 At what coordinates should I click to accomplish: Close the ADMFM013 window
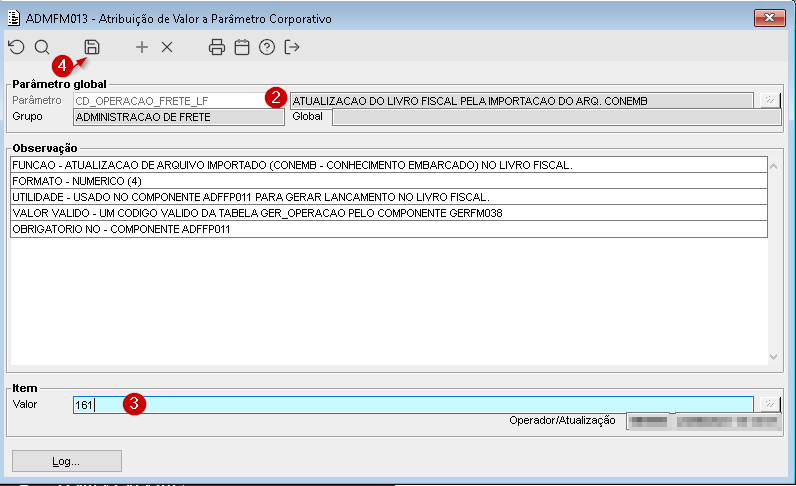770,18
